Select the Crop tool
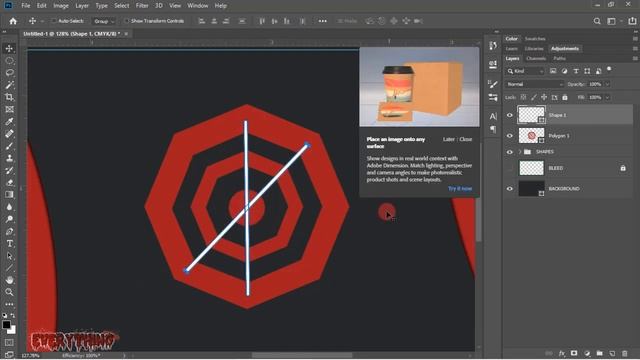Screen dimensions: 640x360 click(x=9, y=97)
